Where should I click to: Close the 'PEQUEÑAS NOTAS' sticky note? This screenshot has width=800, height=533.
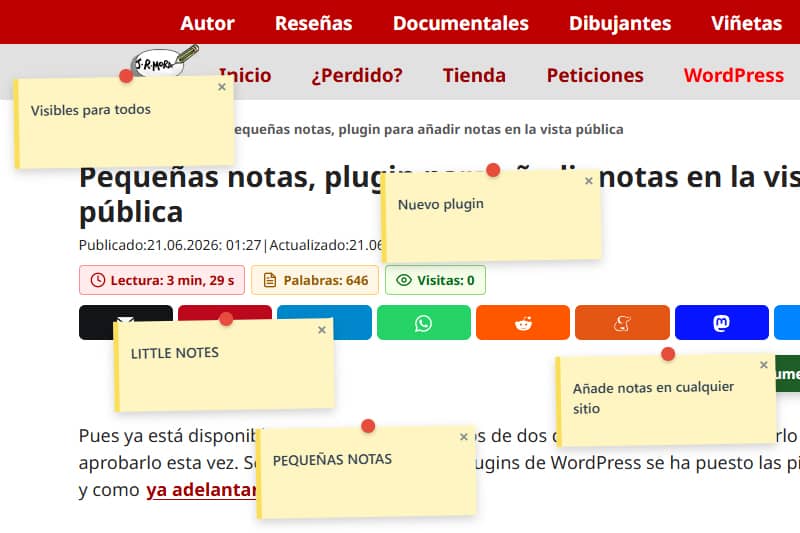coord(464,437)
